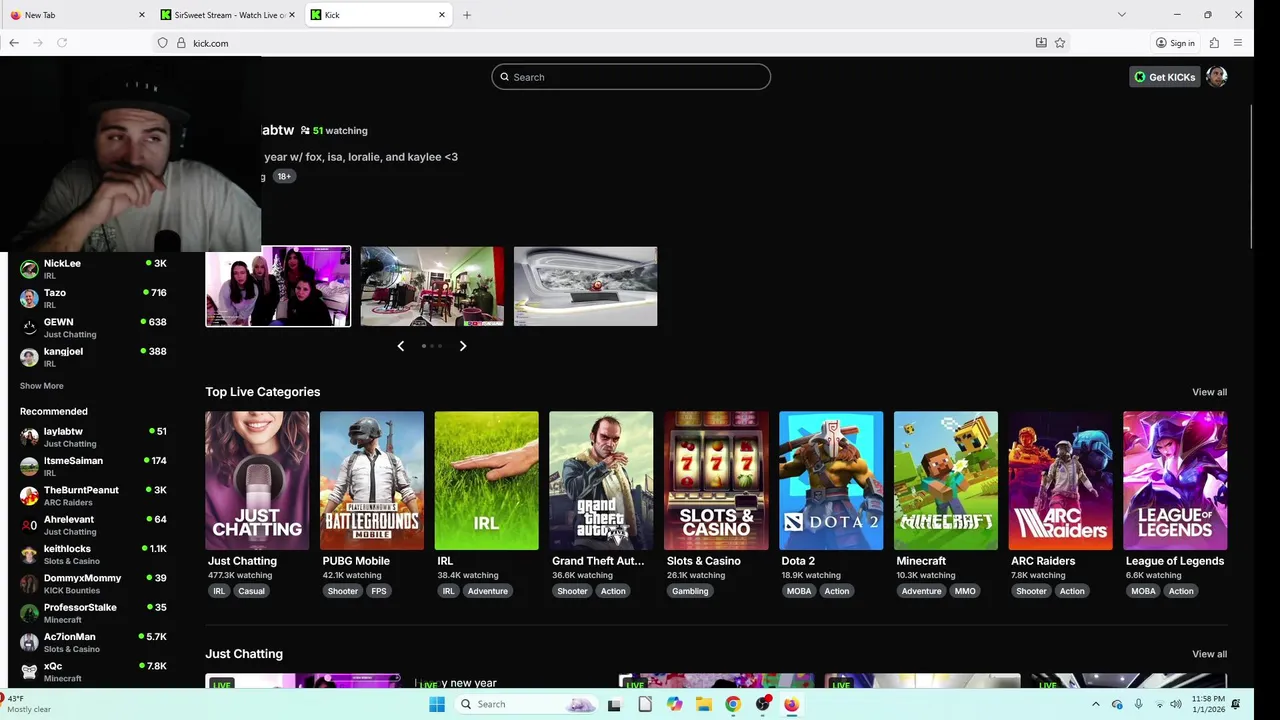1280x720 pixels.
Task: Select the first featured stream thumbnail
Action: pyautogui.click(x=278, y=286)
